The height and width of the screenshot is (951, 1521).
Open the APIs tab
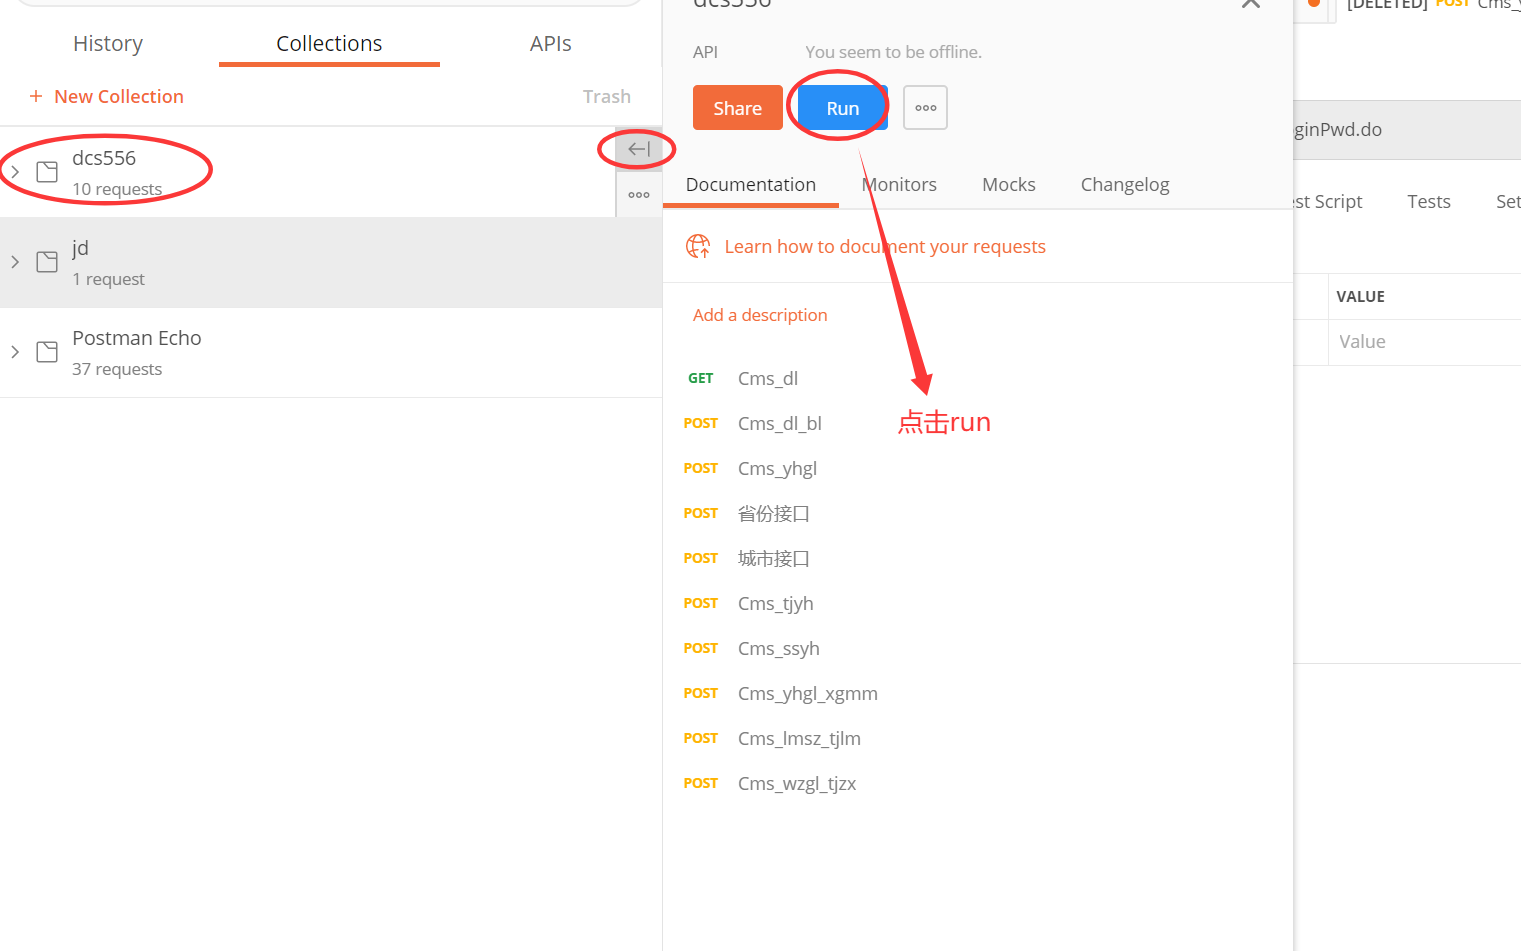click(550, 44)
